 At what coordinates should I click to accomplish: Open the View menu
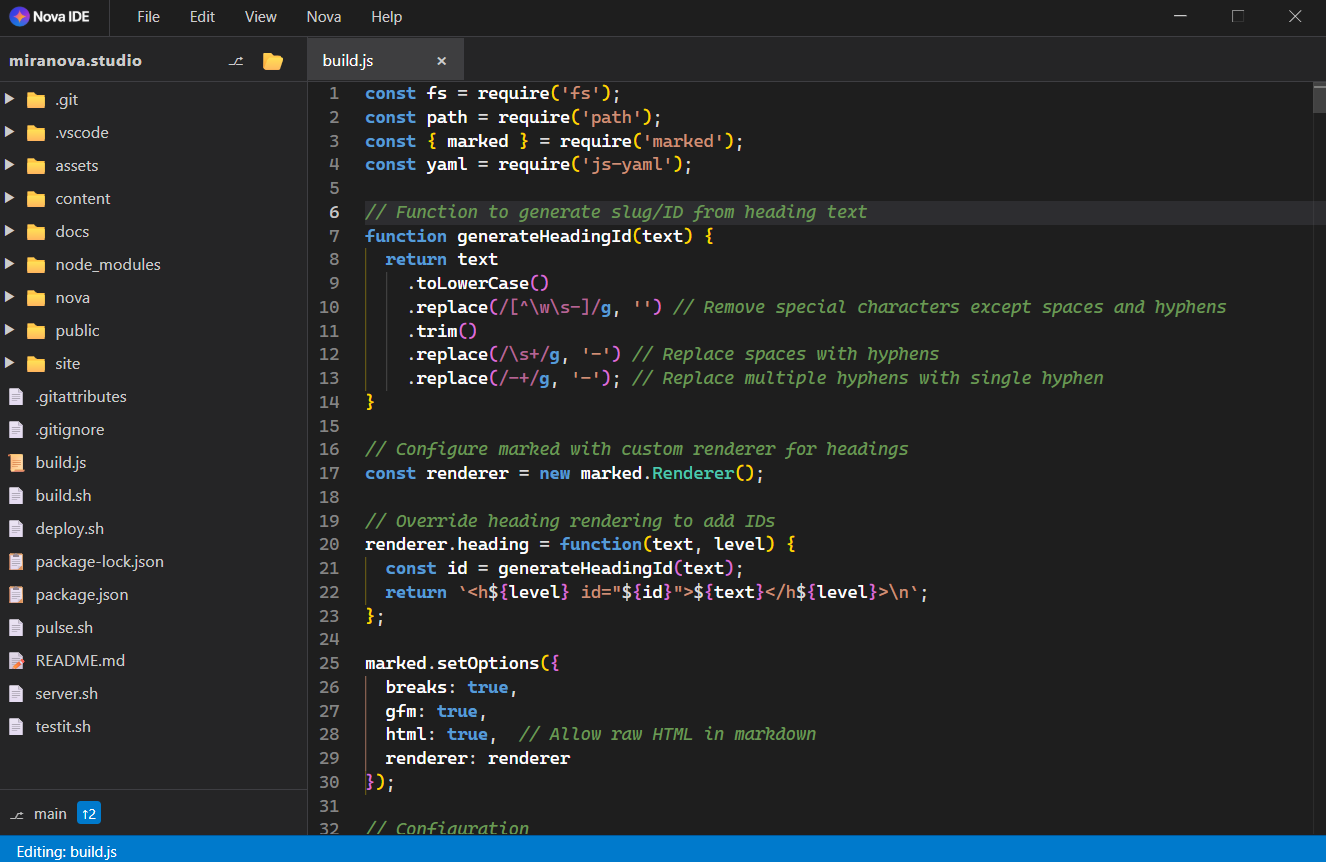coord(260,17)
